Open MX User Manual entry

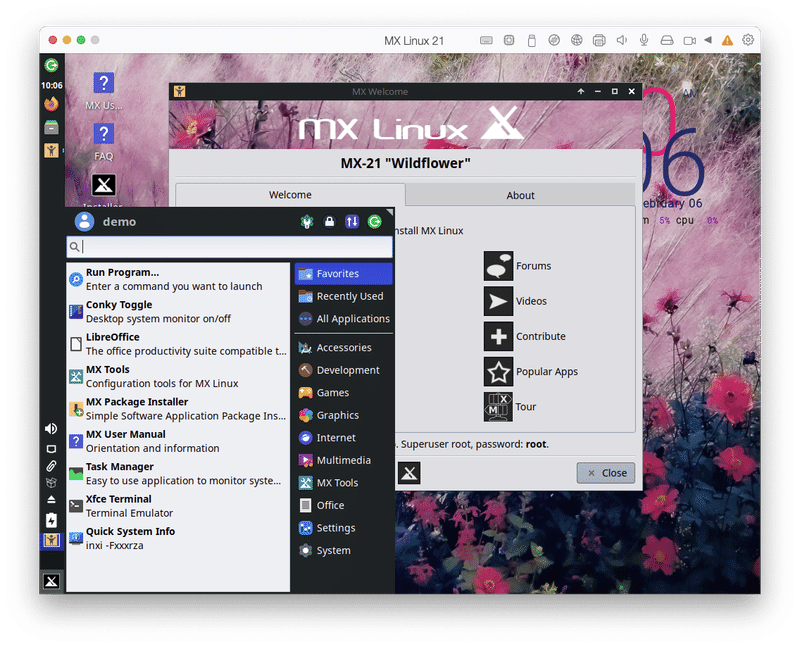[x=178, y=441]
